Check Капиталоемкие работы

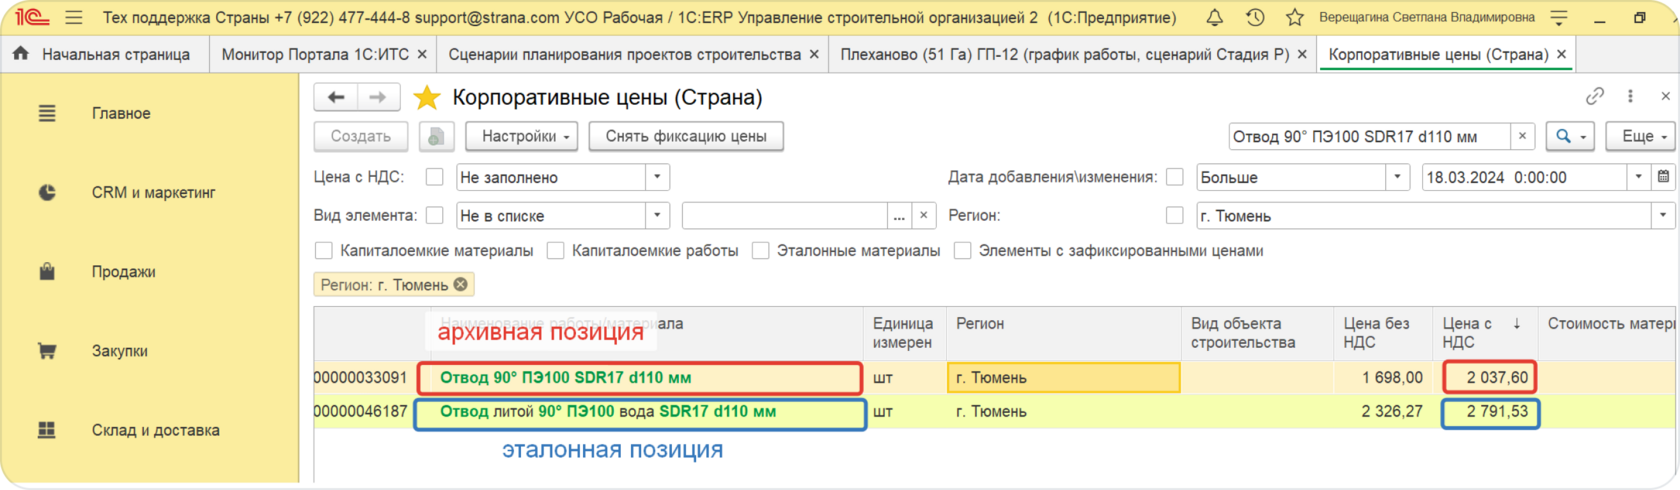[x=556, y=250]
